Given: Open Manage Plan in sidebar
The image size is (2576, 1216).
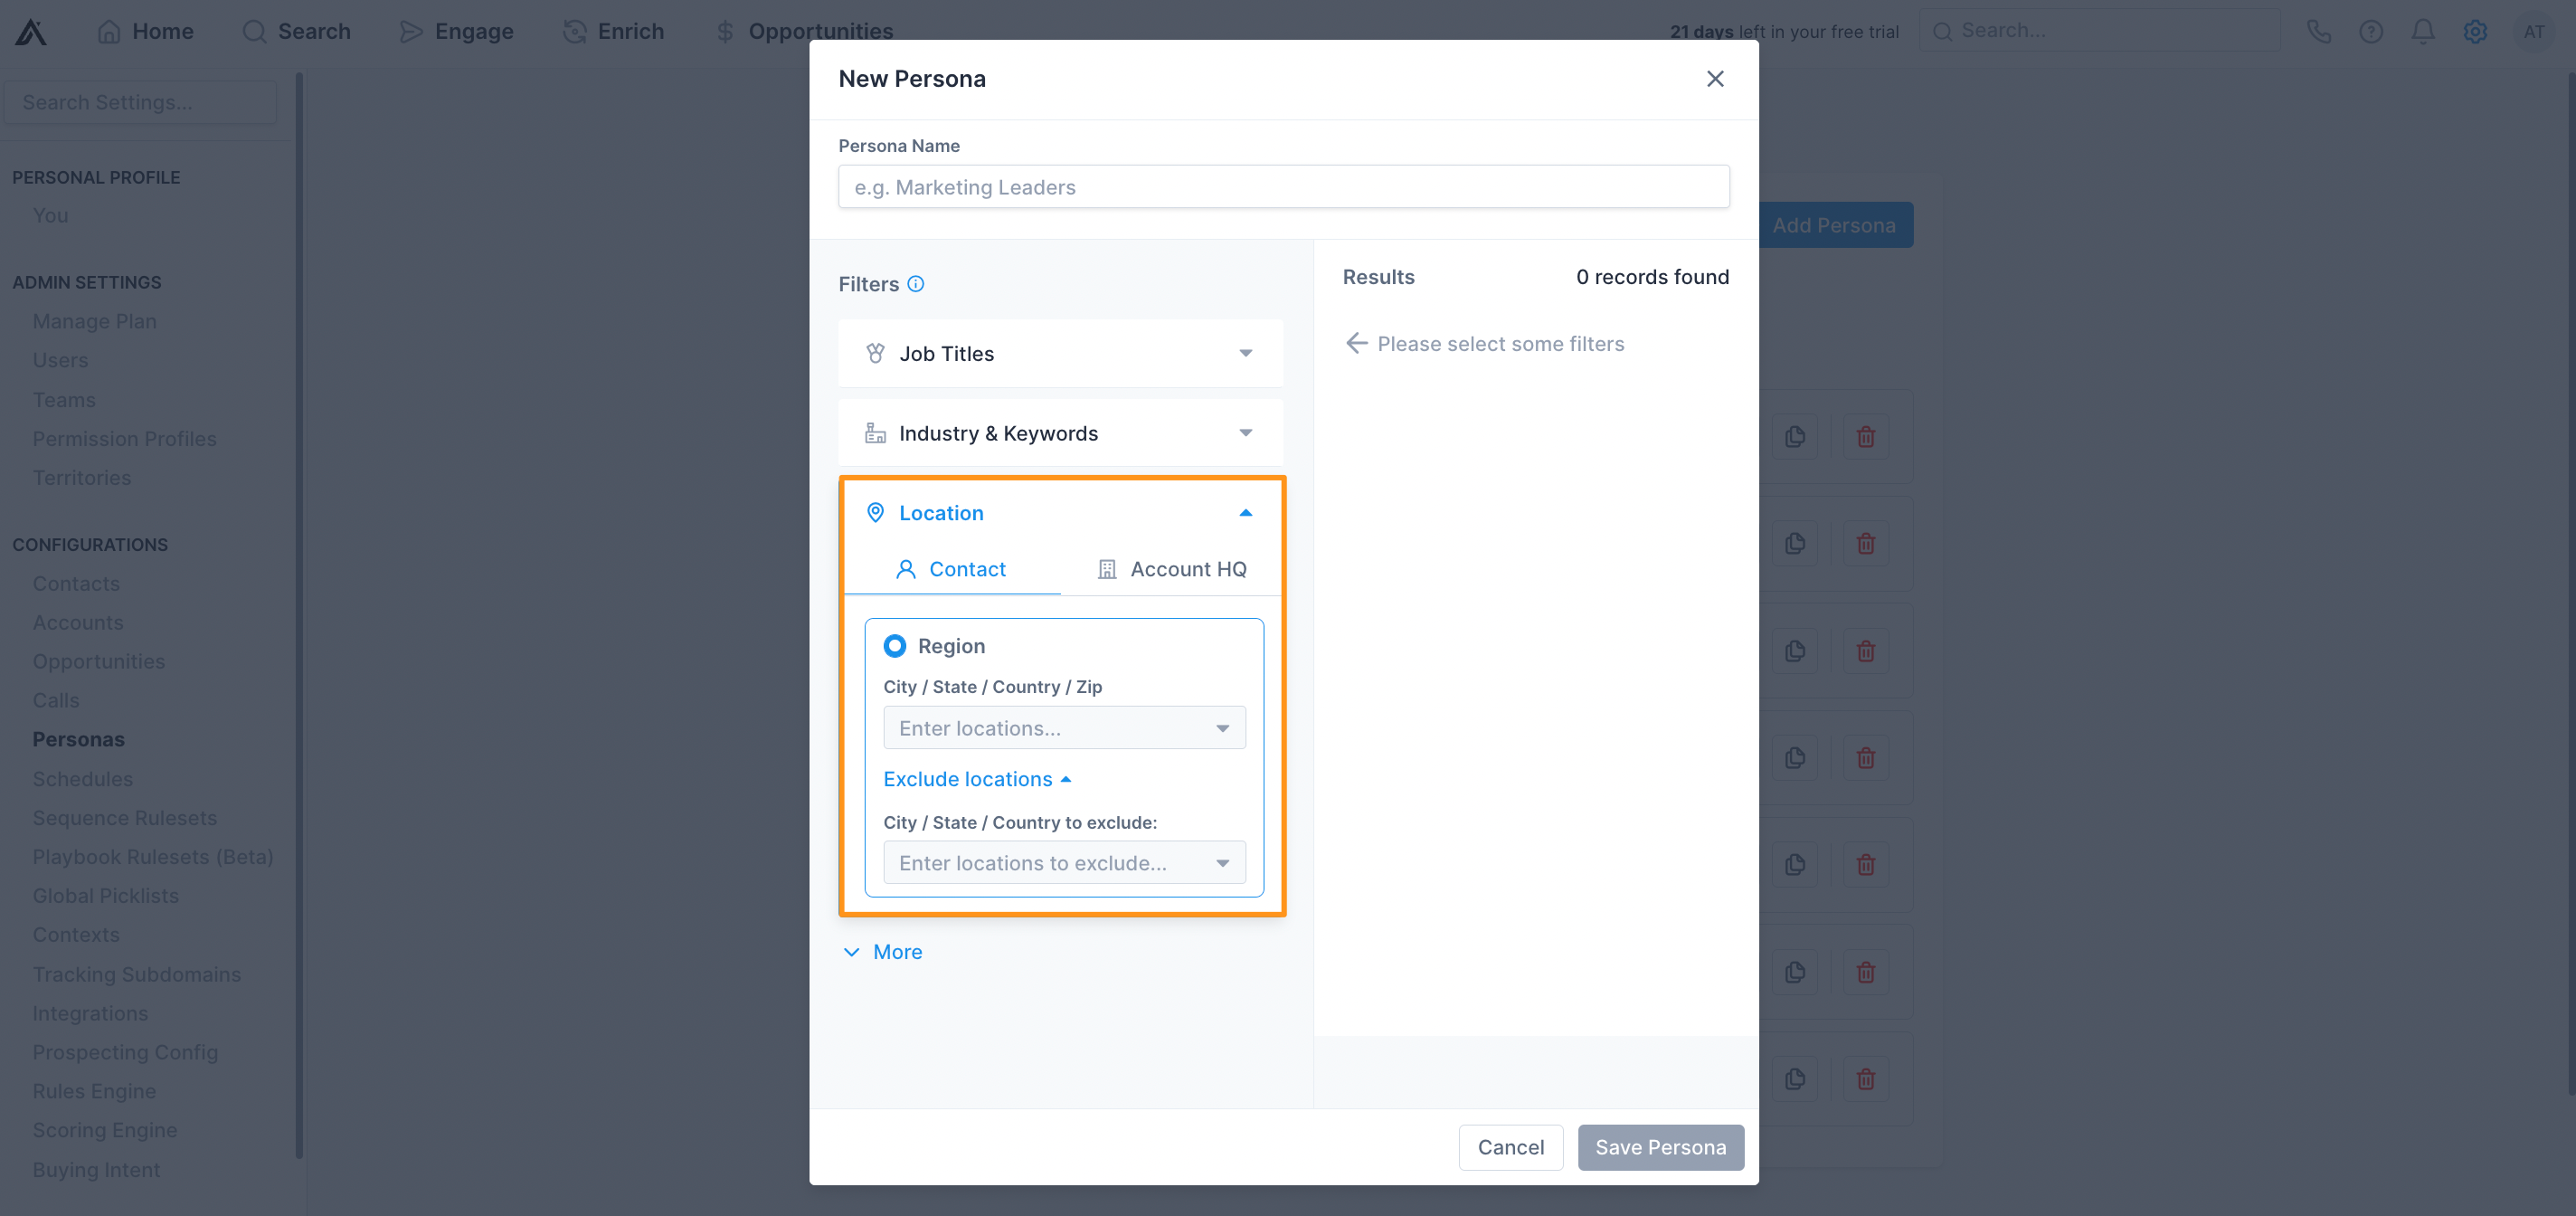Looking at the screenshot, I should click(94, 321).
